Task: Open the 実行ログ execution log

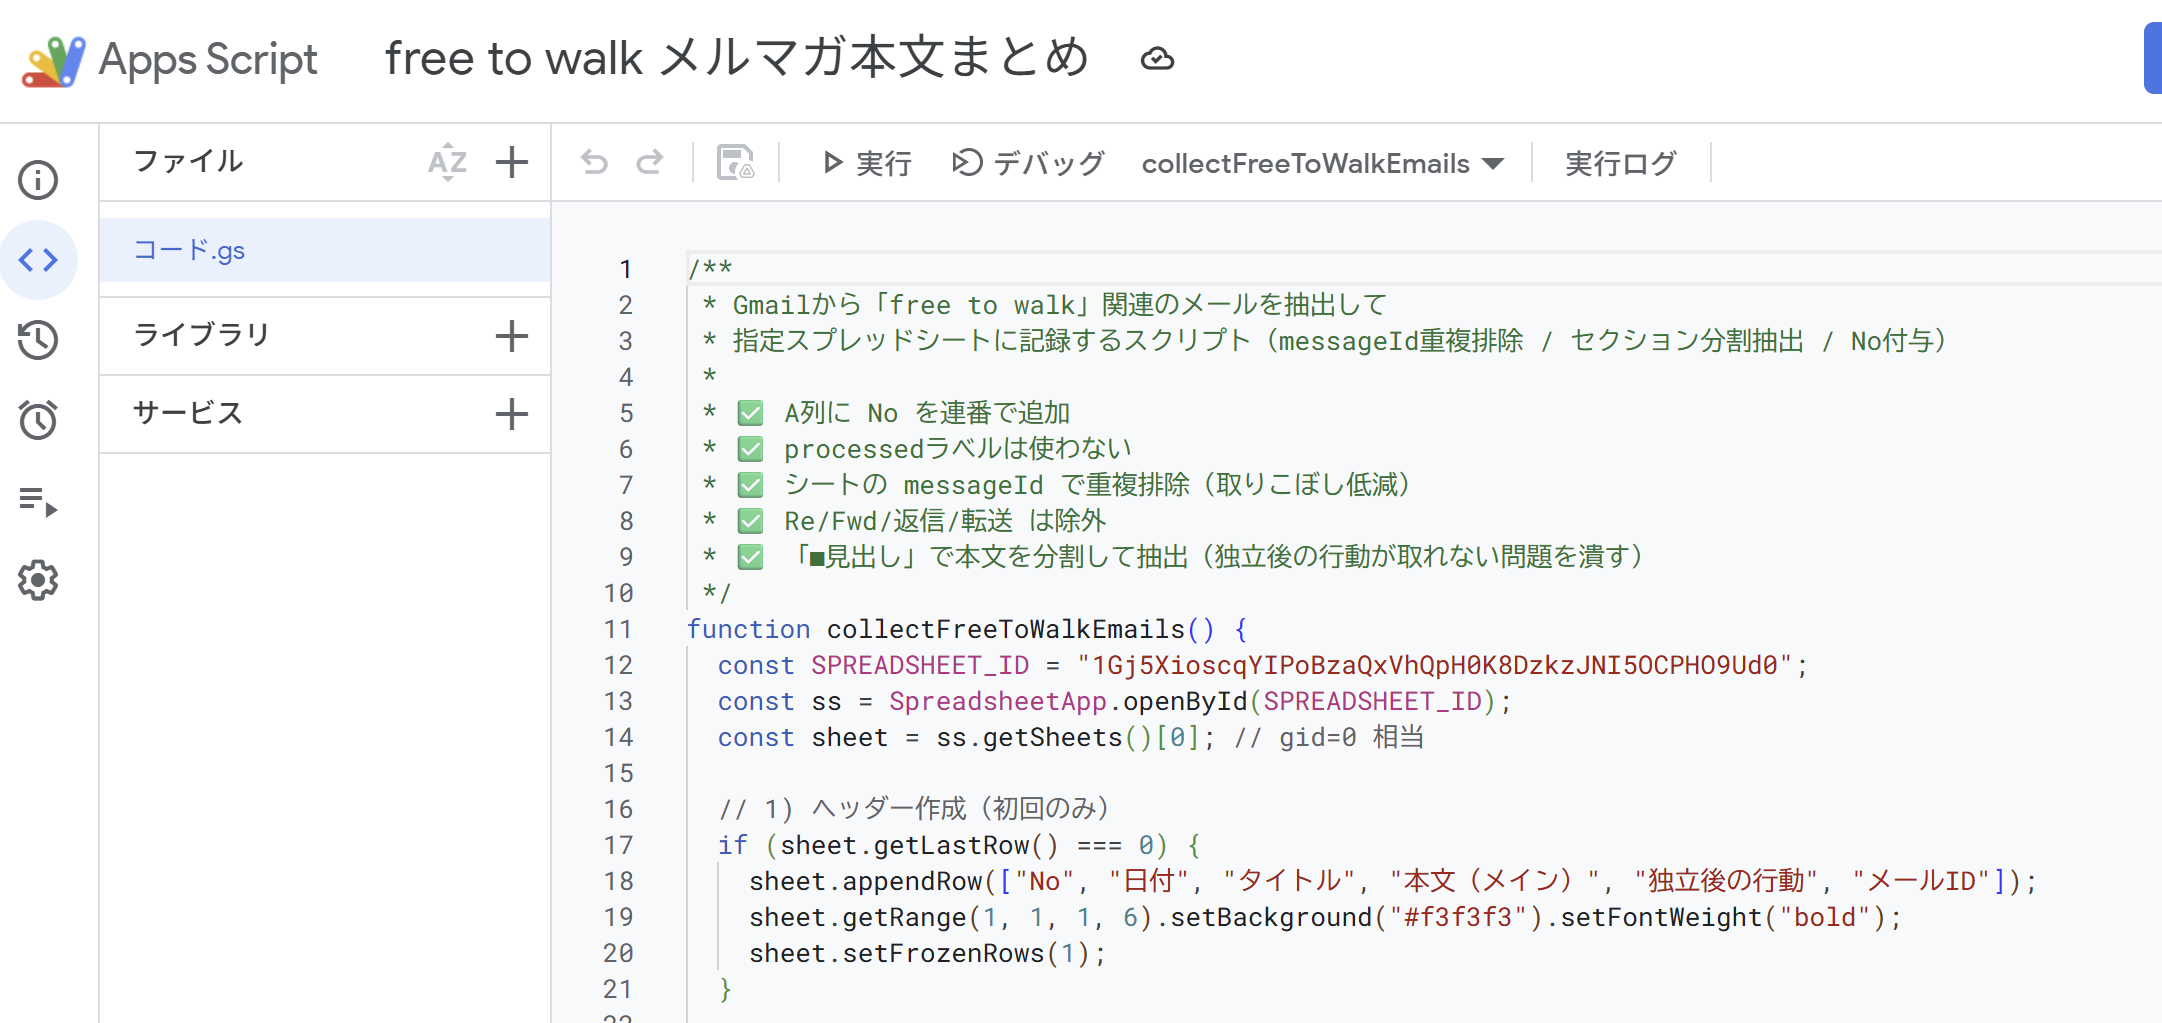Action: pos(1620,163)
